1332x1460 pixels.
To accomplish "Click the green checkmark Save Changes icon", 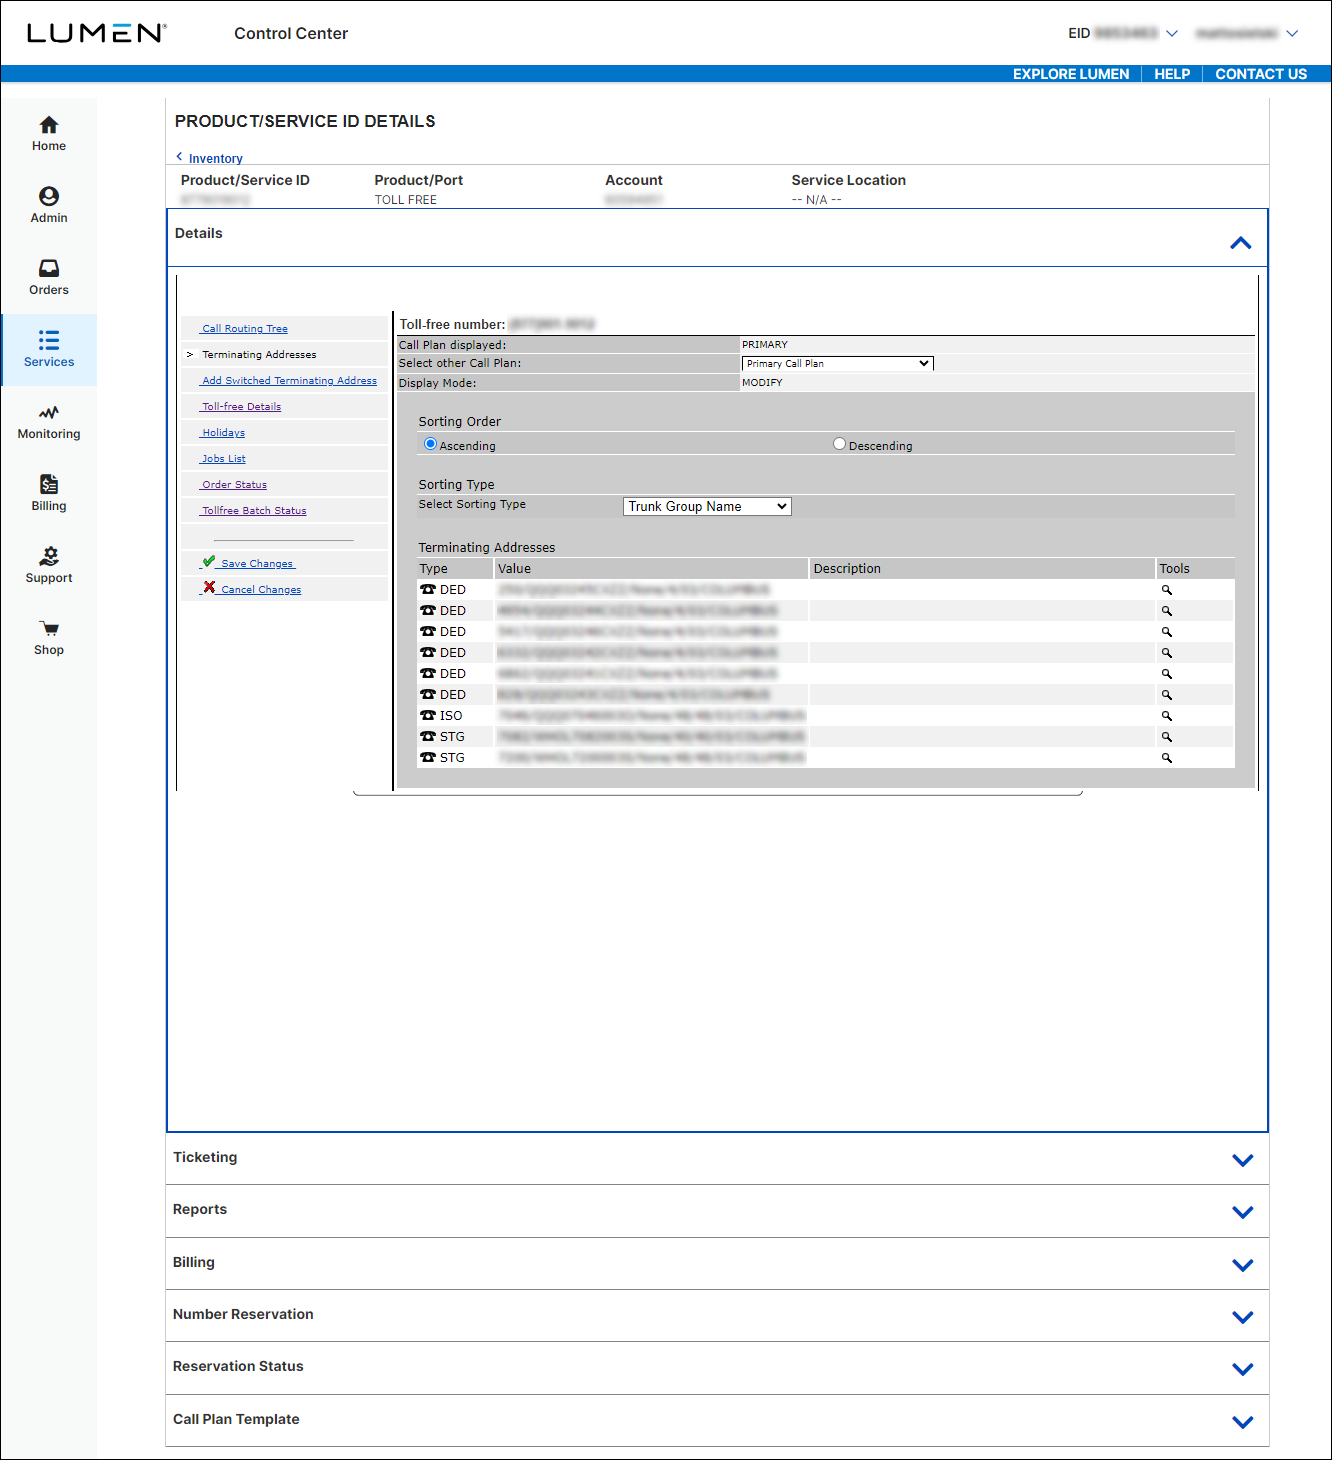I will (209, 562).
